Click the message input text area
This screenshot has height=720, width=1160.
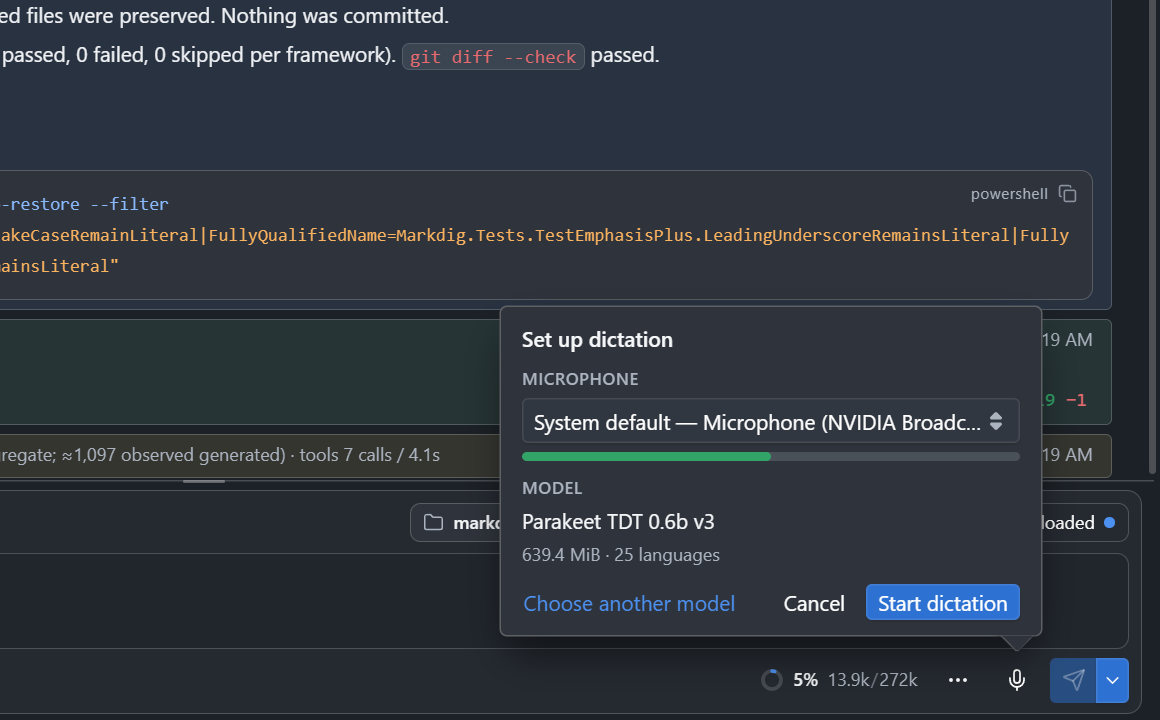pyautogui.click(x=252, y=601)
